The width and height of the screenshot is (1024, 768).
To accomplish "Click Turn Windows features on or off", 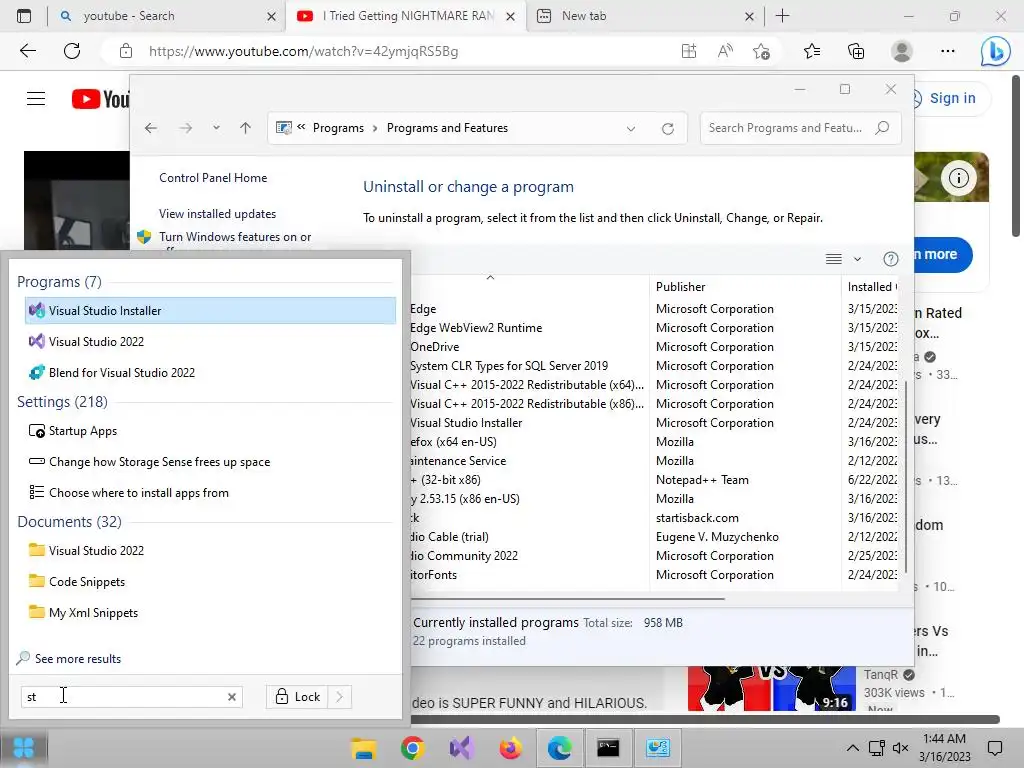I will pos(235,238).
